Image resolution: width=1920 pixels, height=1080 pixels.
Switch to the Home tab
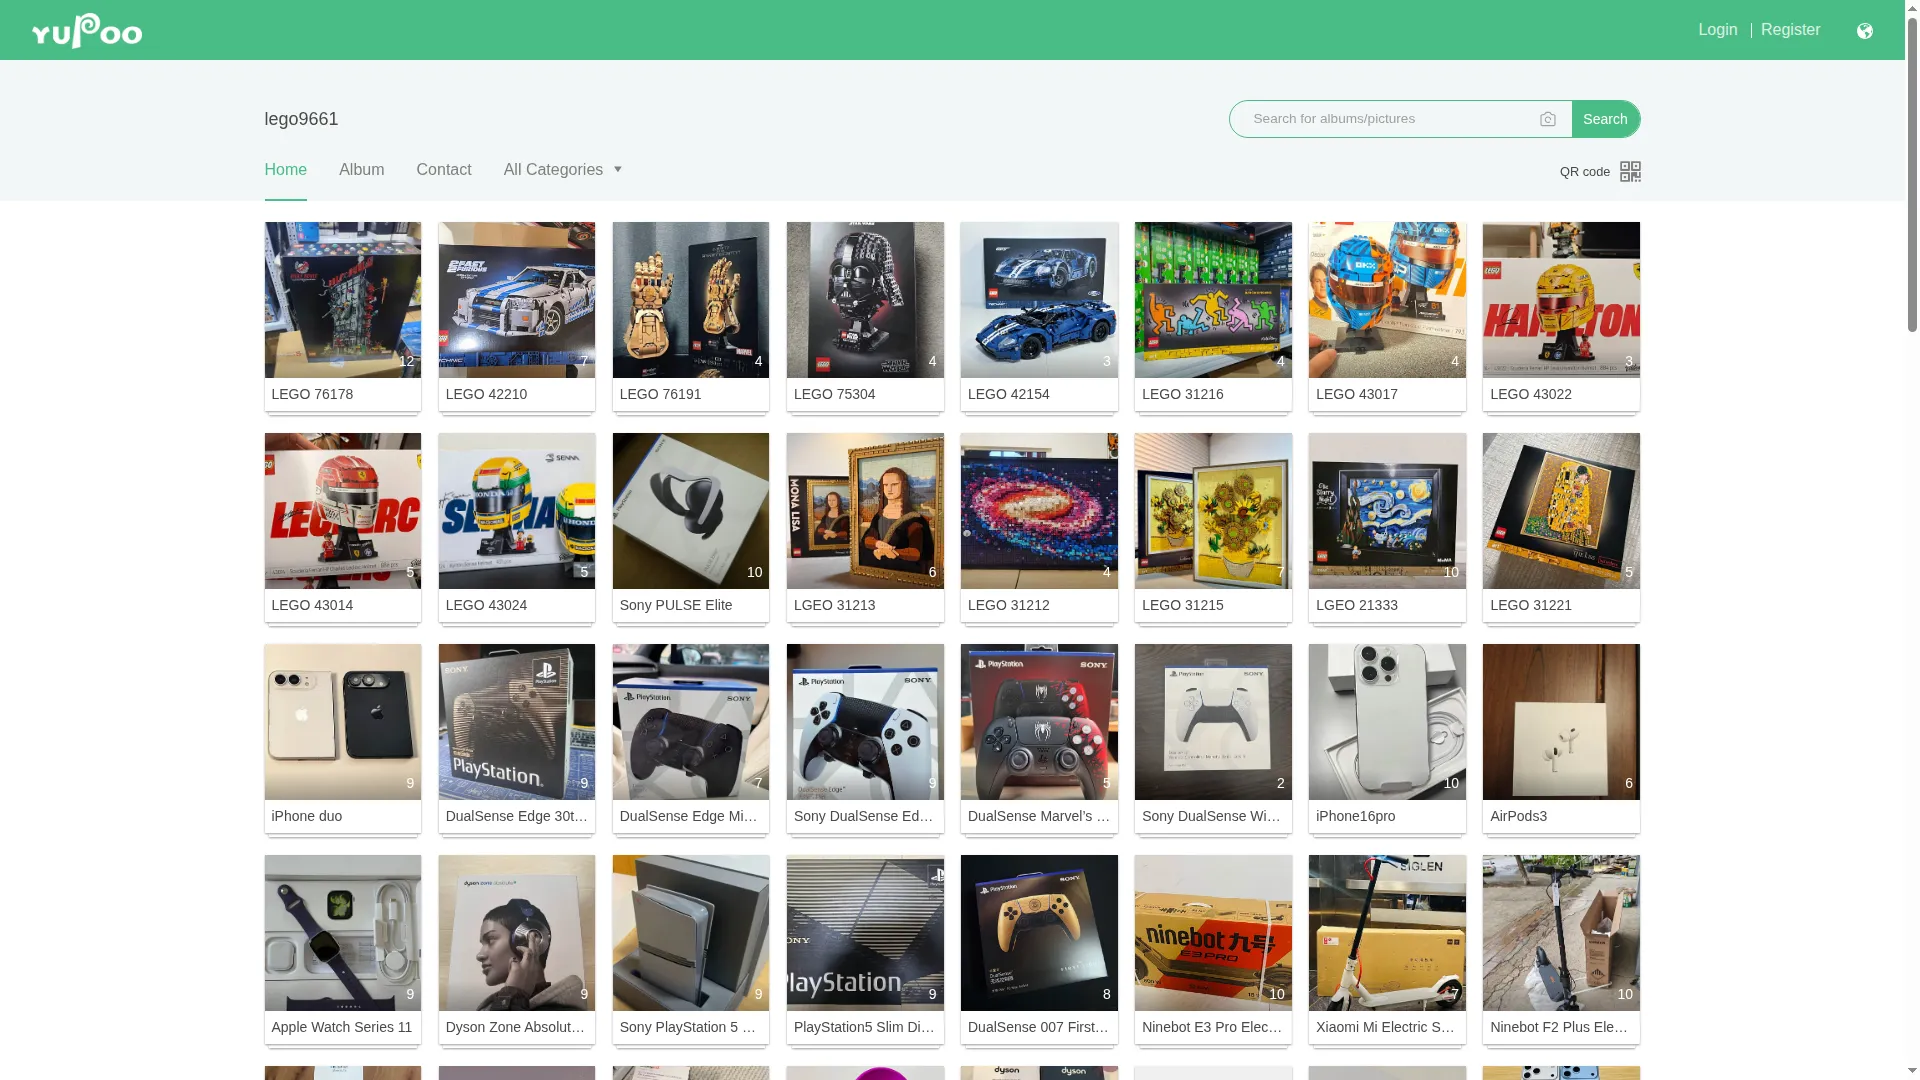[285, 170]
